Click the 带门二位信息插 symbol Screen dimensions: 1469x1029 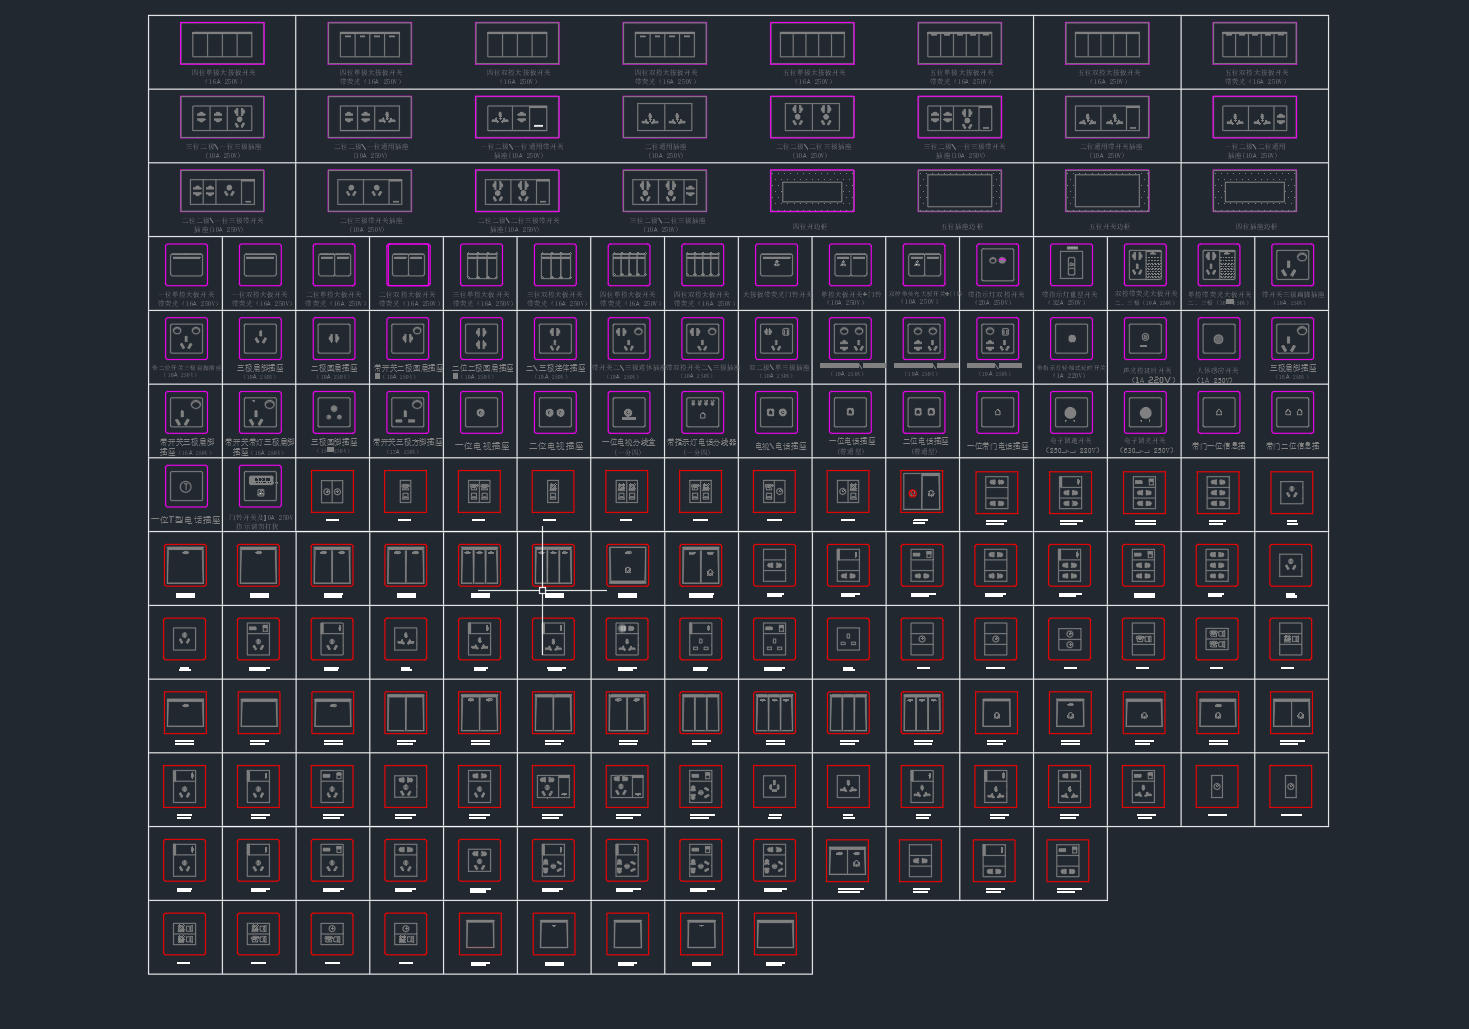[1291, 412]
